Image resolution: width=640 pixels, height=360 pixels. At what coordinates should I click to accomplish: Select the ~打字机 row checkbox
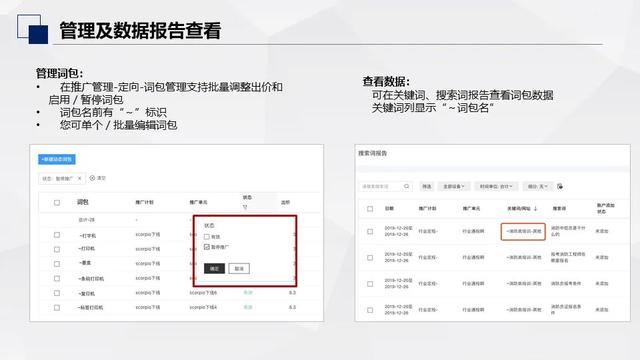point(57,235)
